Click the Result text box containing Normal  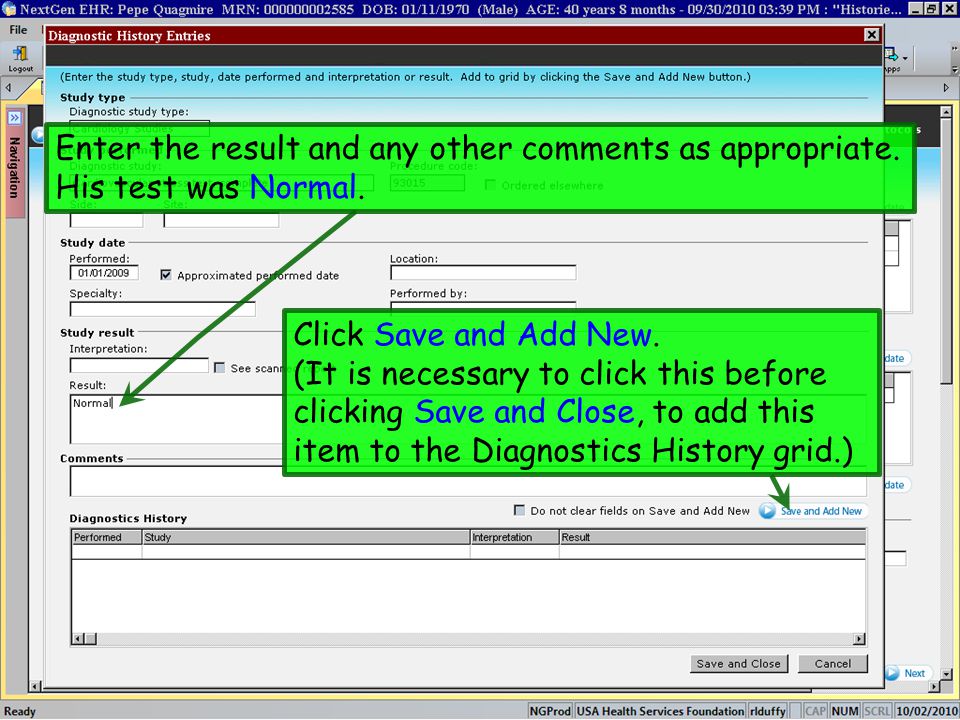[x=176, y=419]
